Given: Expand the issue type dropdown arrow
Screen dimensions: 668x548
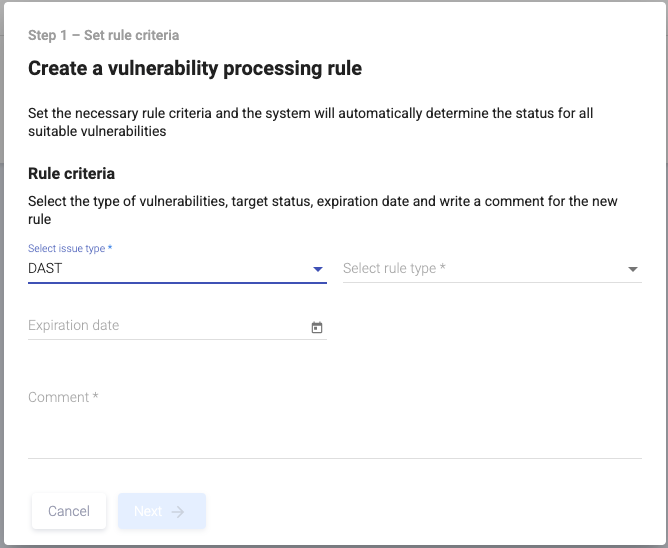Looking at the screenshot, I should [318, 269].
